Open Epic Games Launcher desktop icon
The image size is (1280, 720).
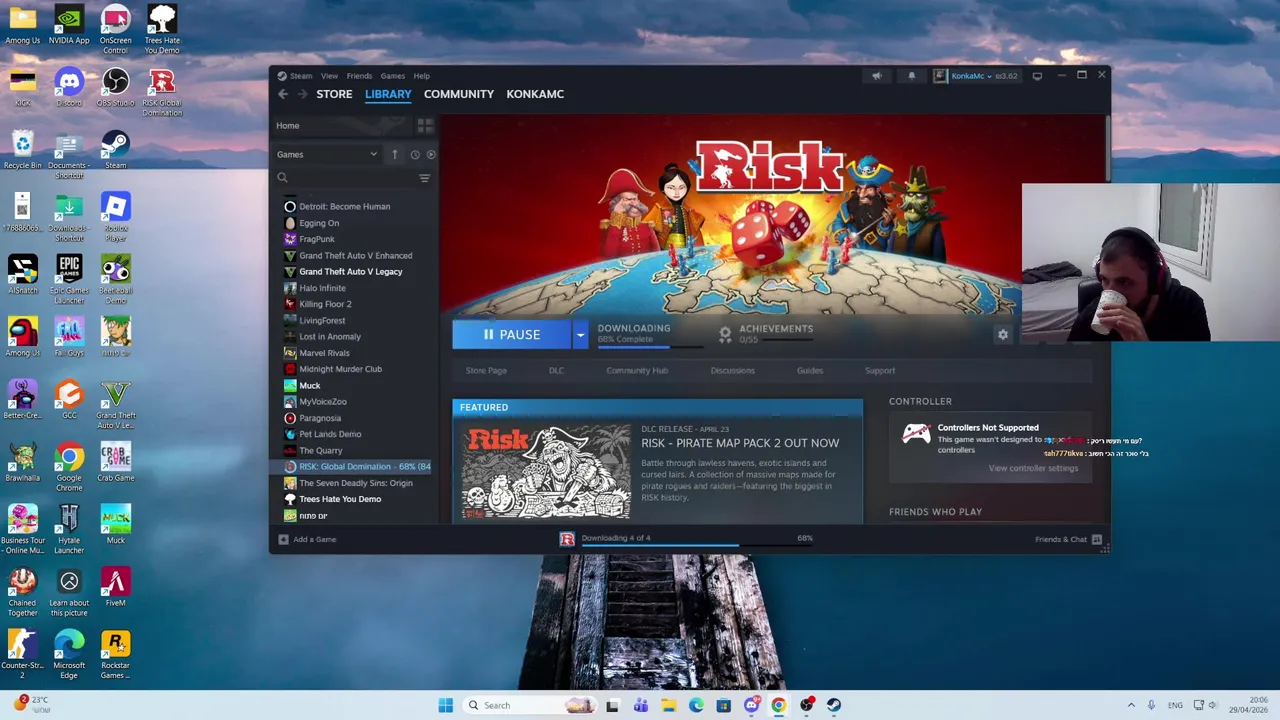pos(69,280)
